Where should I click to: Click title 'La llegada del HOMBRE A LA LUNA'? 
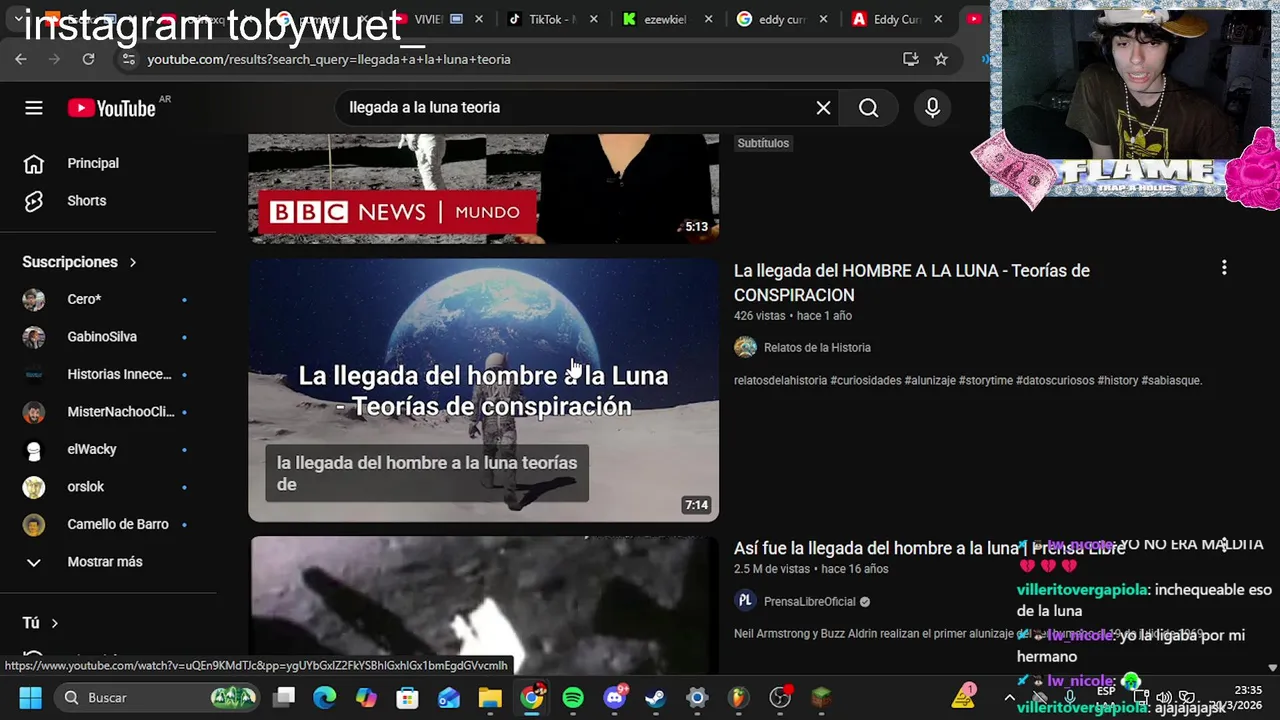[911, 283]
